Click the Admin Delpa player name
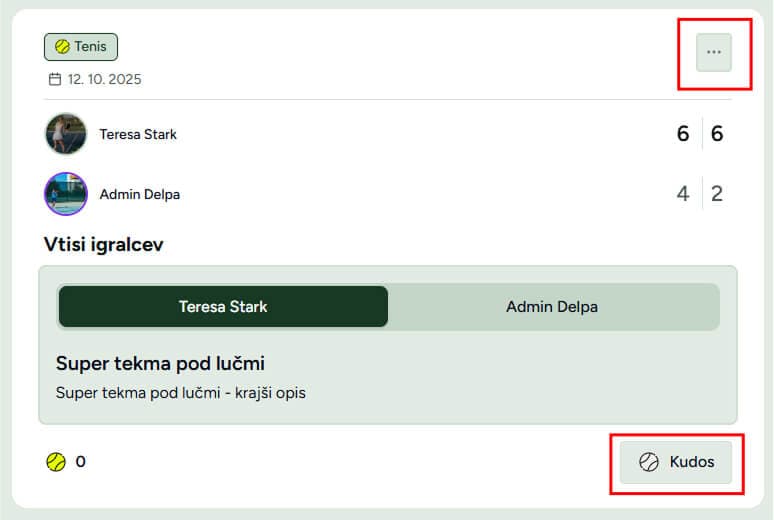Screen dimensions: 774x520 pos(140,195)
